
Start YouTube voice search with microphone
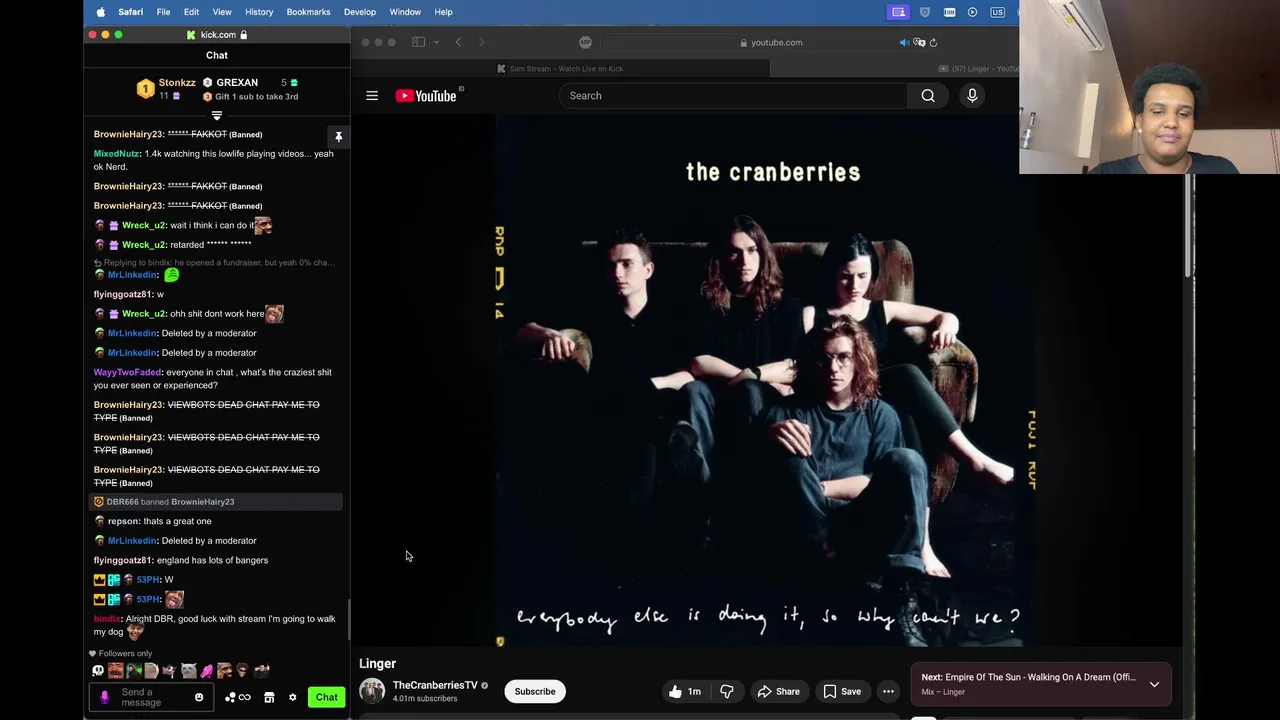click(x=972, y=96)
